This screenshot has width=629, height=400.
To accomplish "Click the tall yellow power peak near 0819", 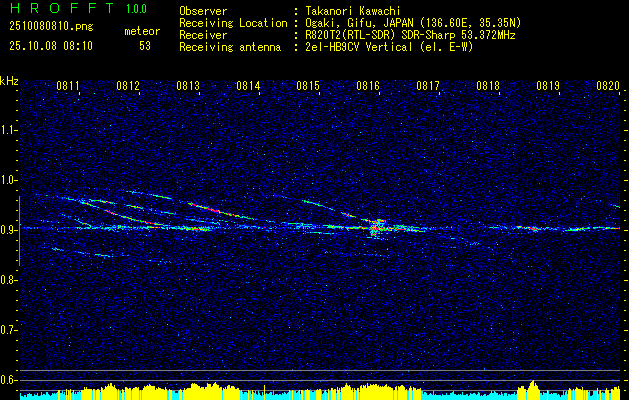I will 533,389.
